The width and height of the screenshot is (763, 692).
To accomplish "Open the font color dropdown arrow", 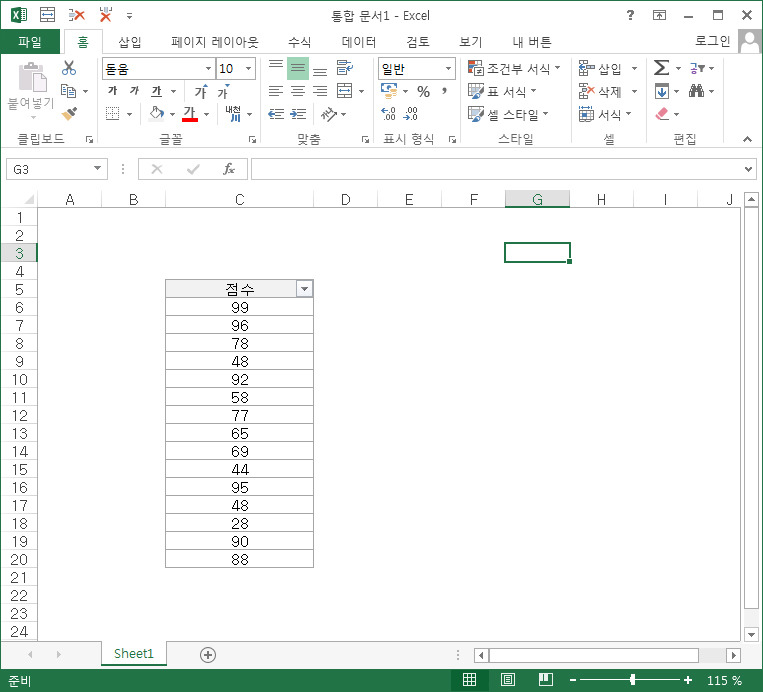I will point(207,114).
